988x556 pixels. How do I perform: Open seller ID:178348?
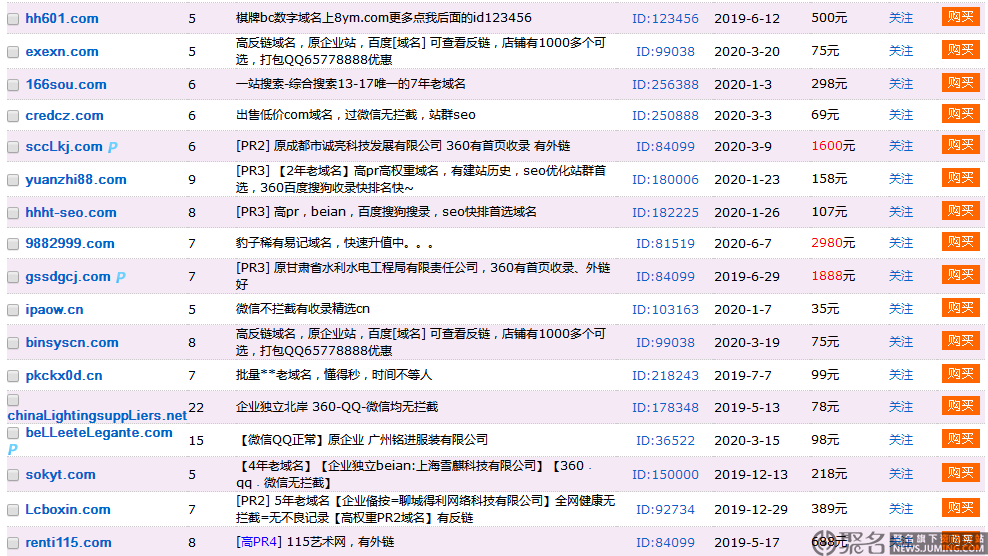(665, 407)
